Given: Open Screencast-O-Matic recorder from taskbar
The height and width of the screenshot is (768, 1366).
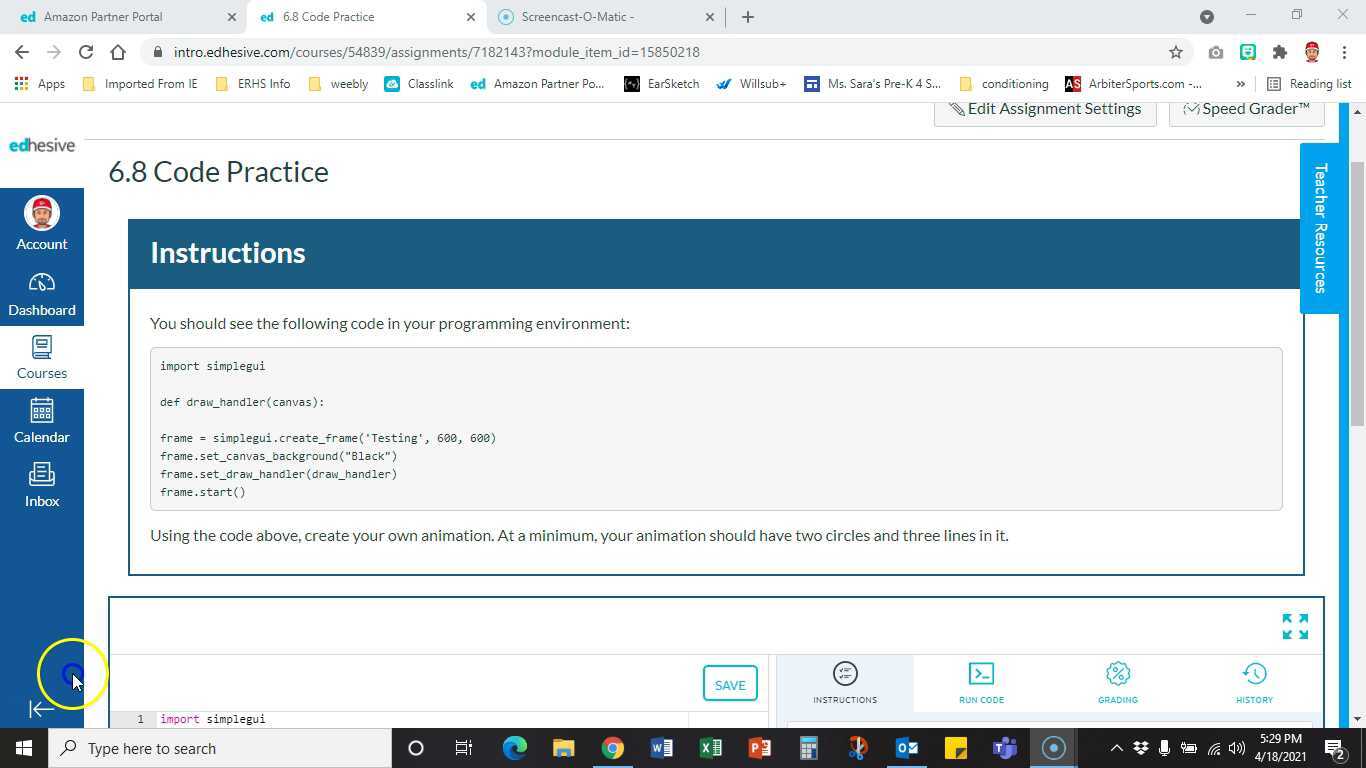Looking at the screenshot, I should click(x=1053, y=748).
